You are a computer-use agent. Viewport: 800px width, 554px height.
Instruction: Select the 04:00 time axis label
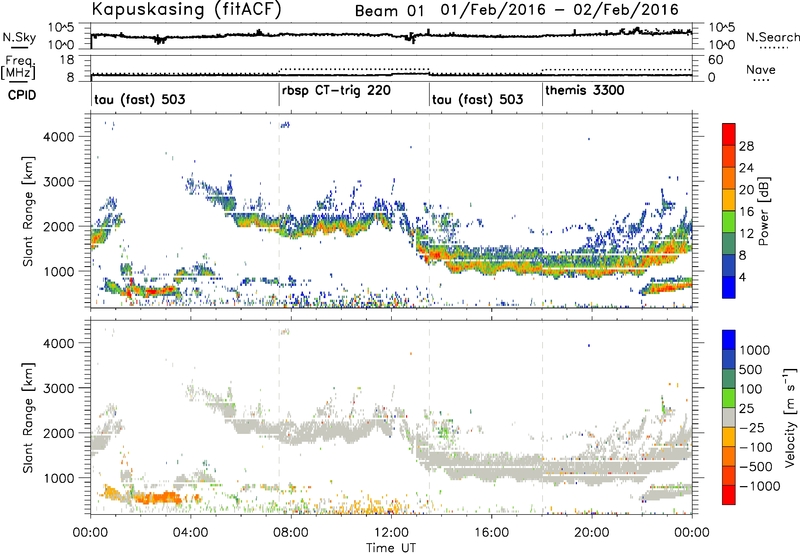(x=190, y=533)
